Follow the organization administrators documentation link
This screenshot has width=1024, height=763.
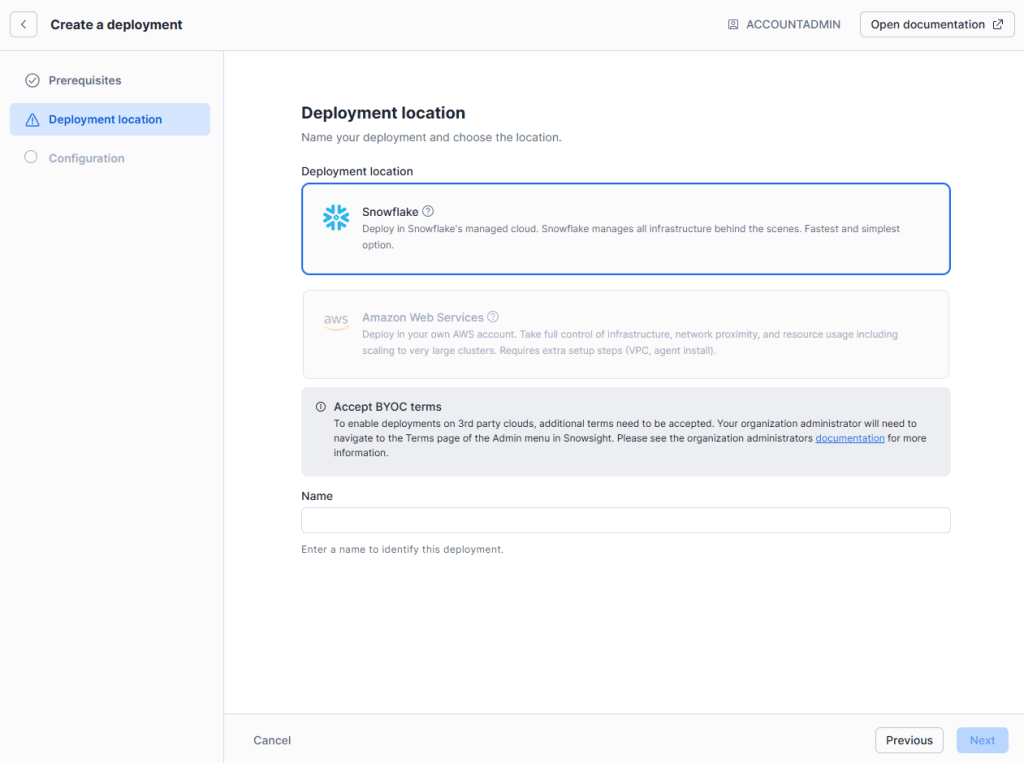tap(849, 438)
